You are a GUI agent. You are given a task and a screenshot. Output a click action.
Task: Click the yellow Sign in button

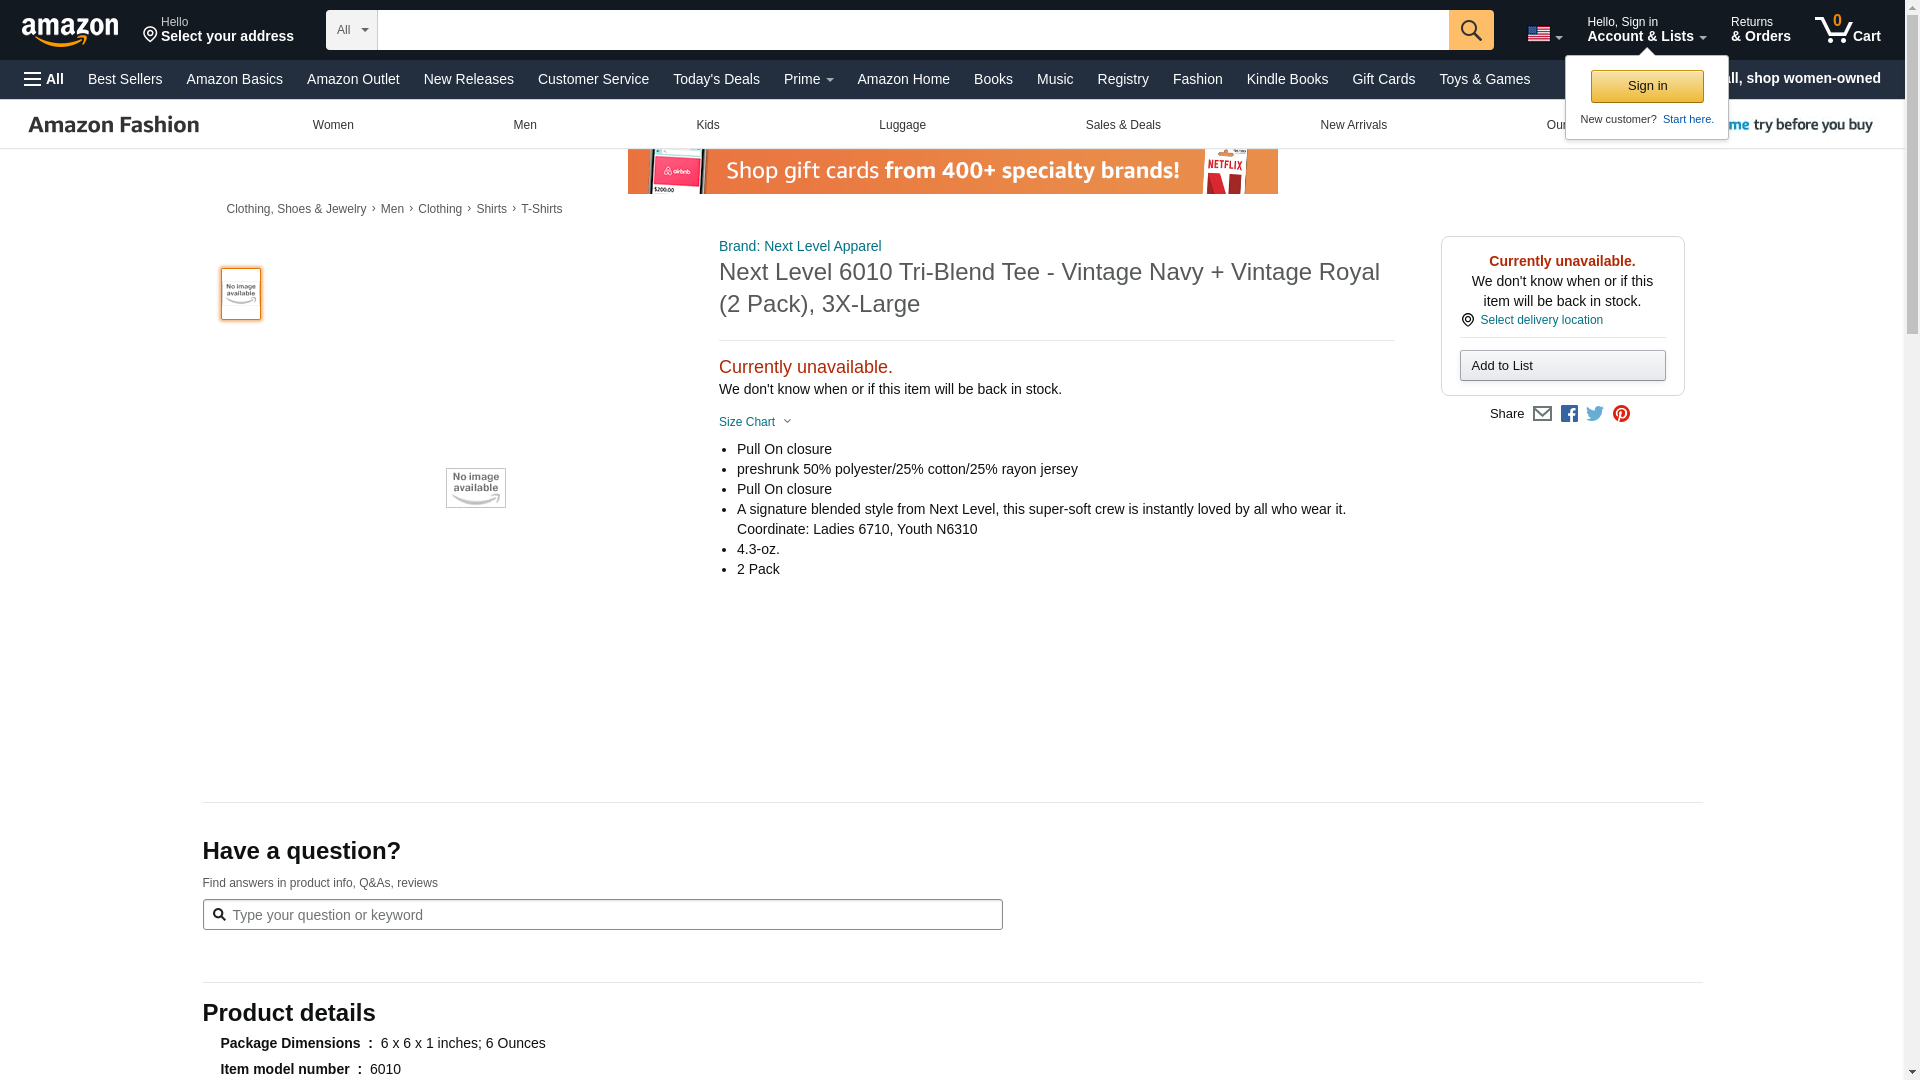click(x=1646, y=86)
